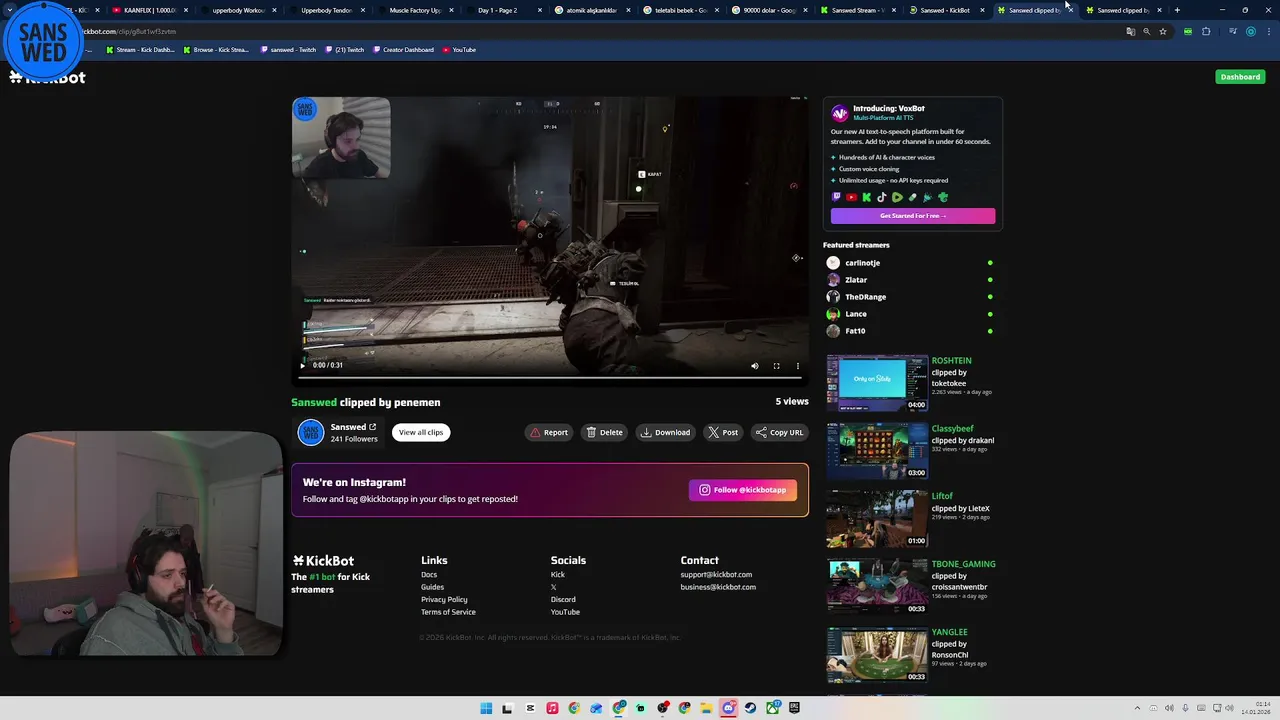The width and height of the screenshot is (1280, 720).
Task: Open Creator Dashboard bookmark
Action: pos(405,50)
